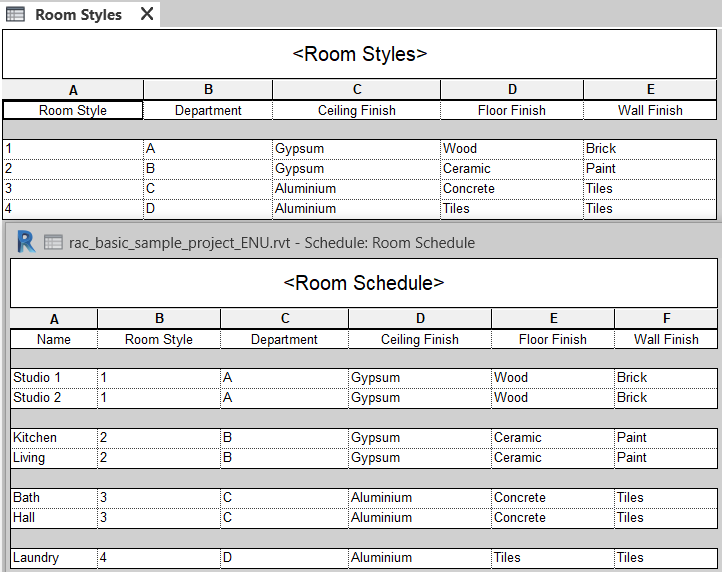
Task: Click the Wall Finish header in Room Schedule
Action: 666,339
